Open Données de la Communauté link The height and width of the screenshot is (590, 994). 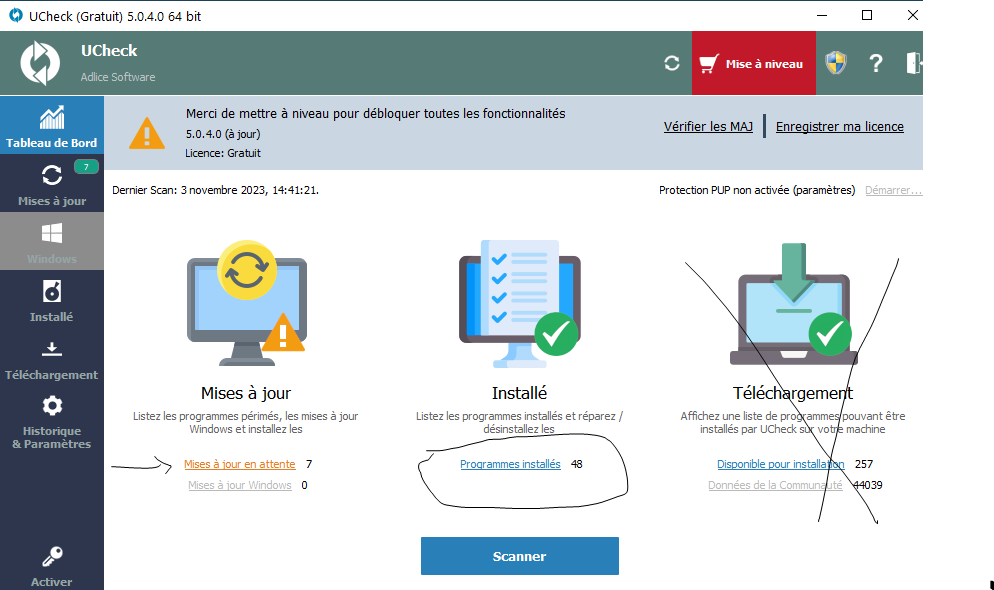point(775,485)
